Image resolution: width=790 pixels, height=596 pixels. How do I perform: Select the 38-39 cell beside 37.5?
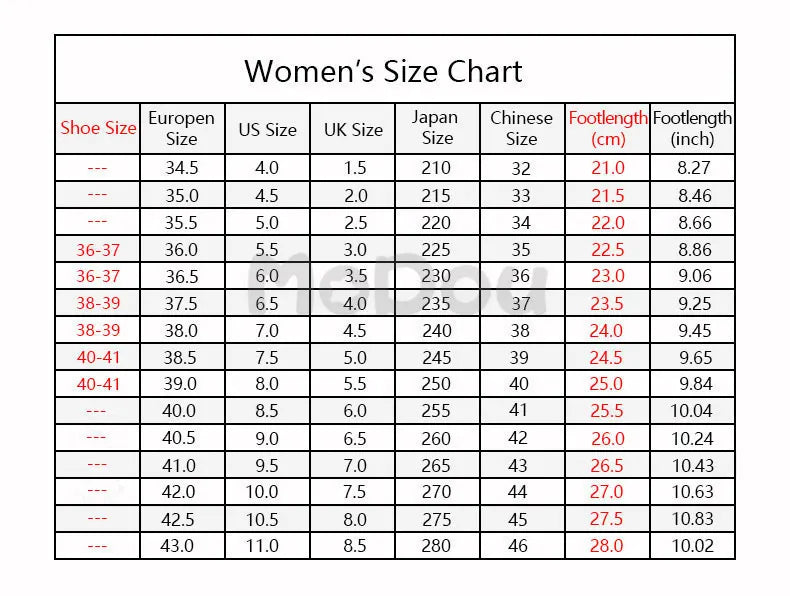tap(98, 303)
